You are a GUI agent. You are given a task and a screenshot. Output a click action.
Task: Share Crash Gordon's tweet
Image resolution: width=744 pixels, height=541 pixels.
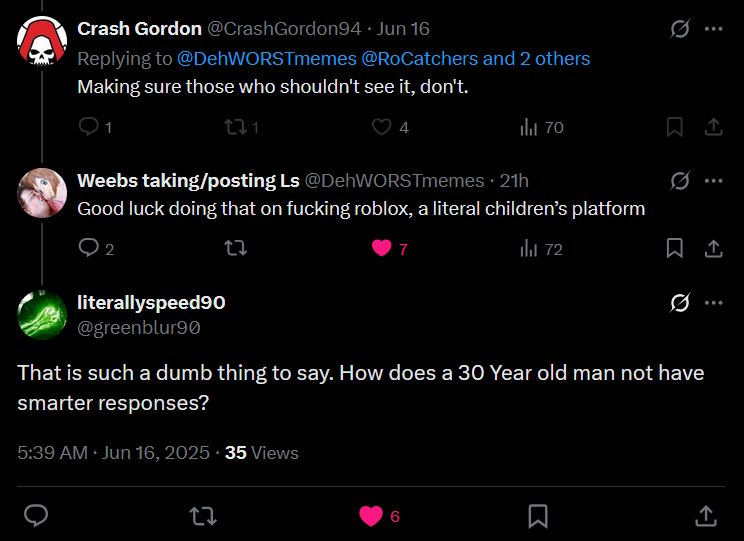pos(713,127)
